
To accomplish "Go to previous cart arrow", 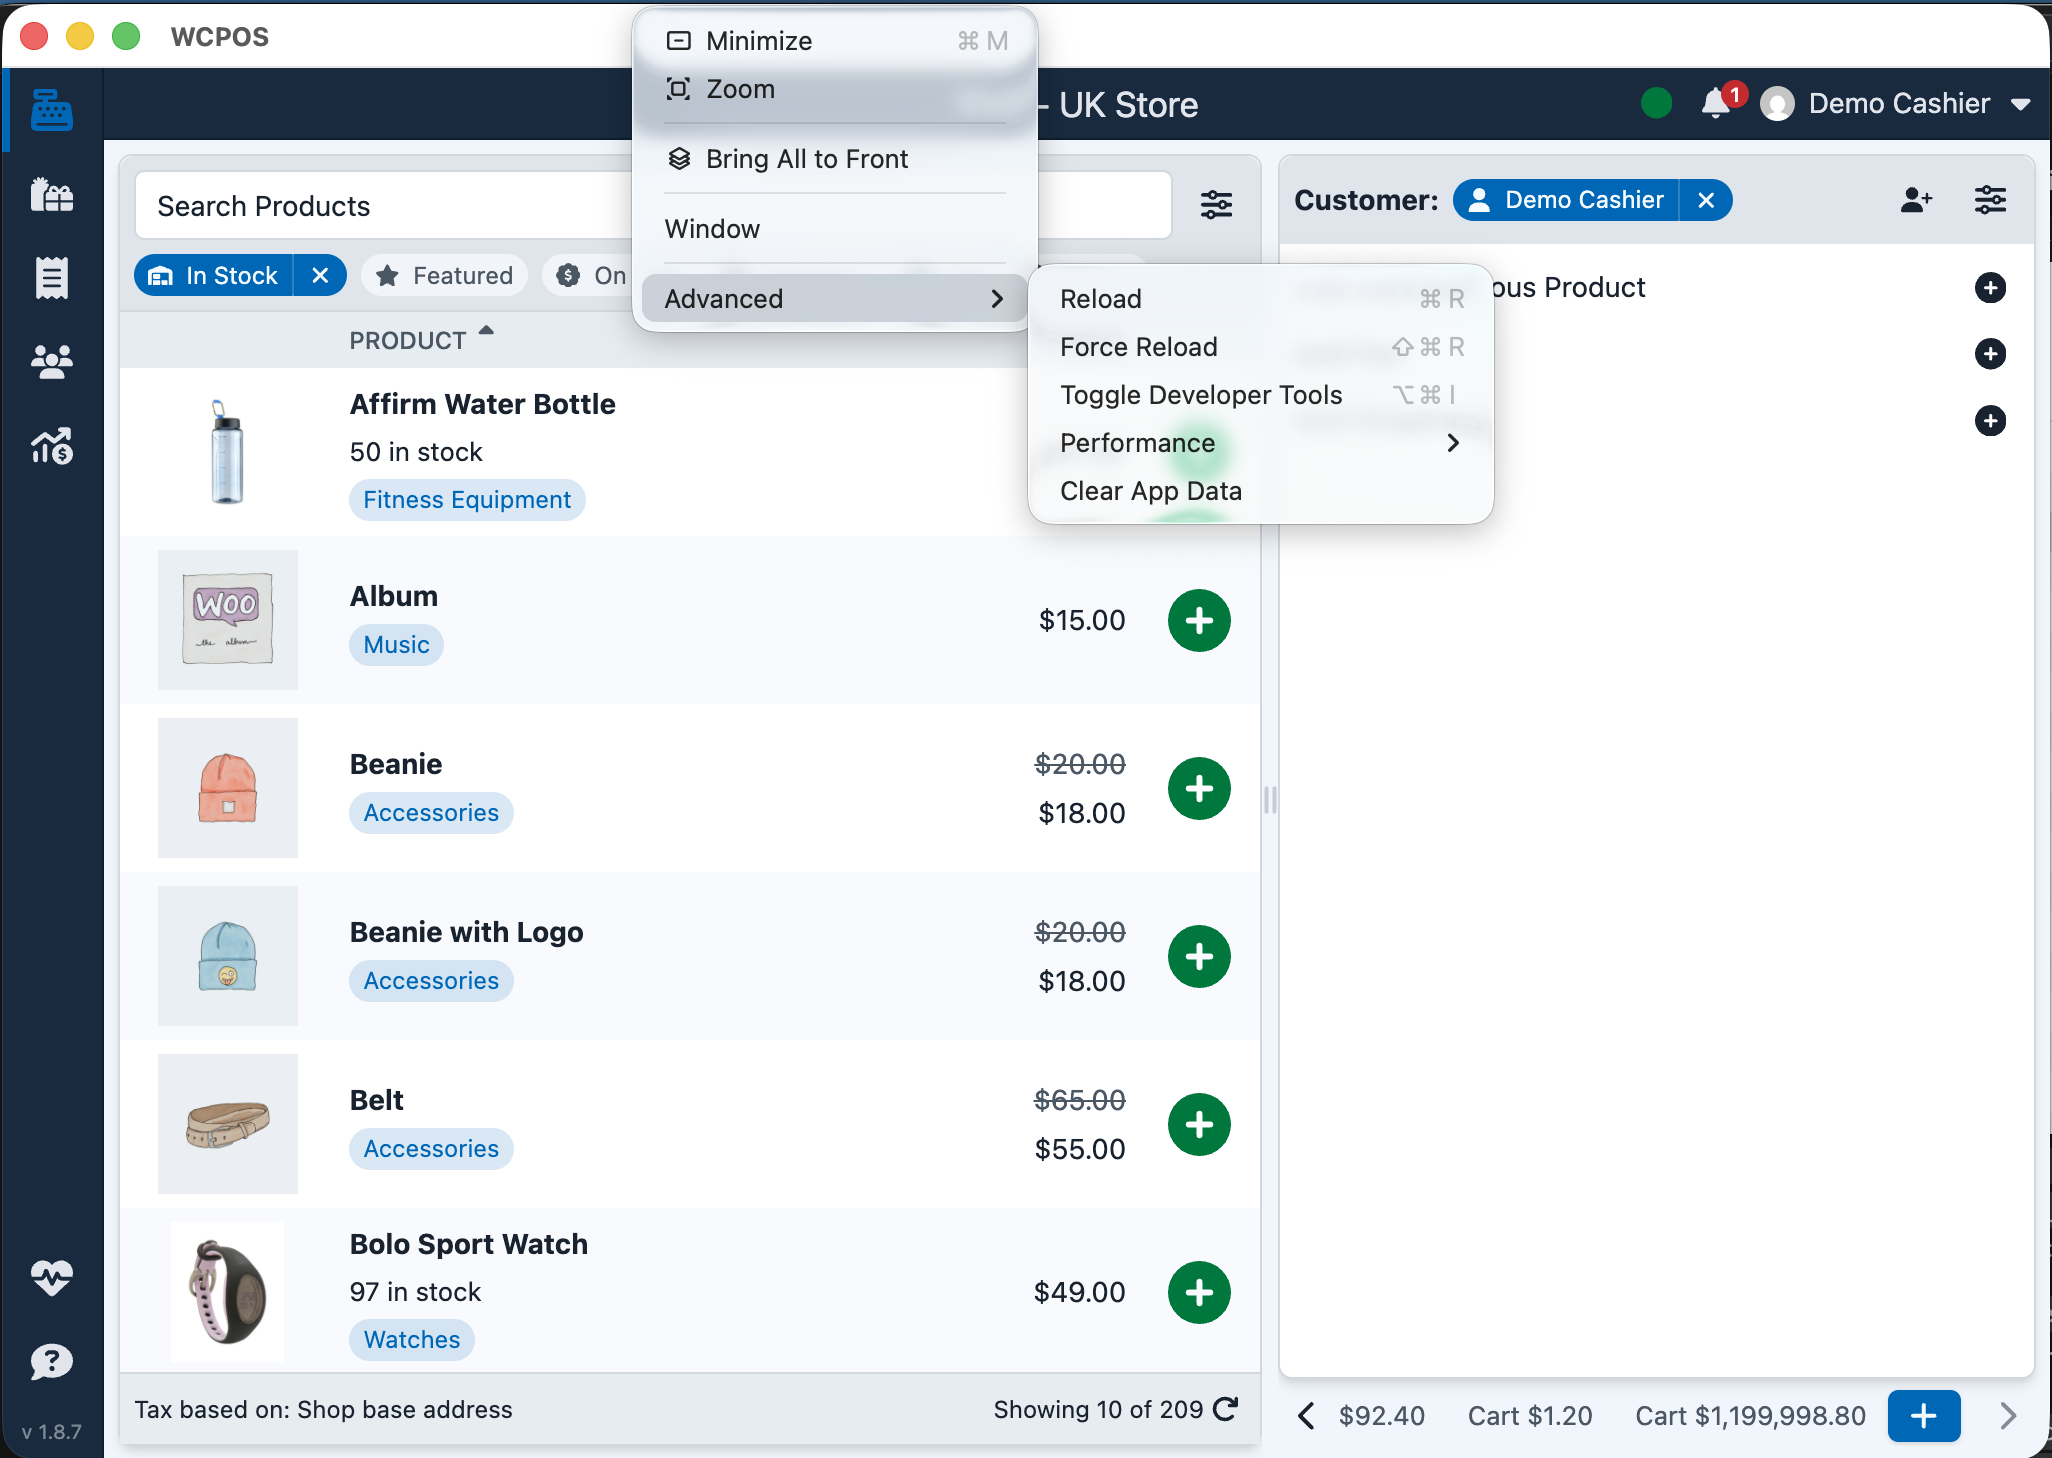I will (x=1306, y=1415).
